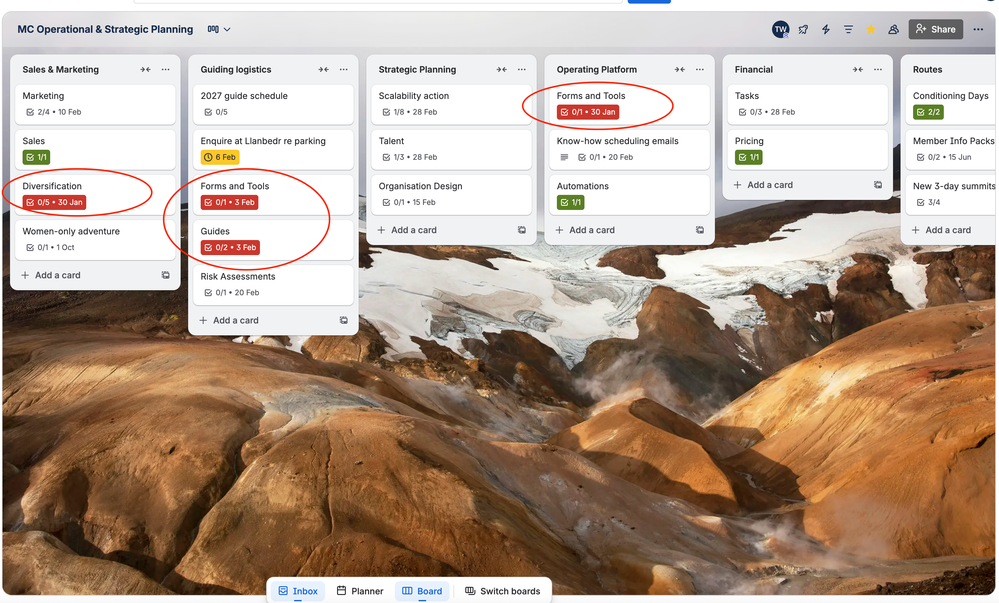Screen dimensions: 999x603
Task: Click Operating Platform Forms and Tools due badge
Action: pyautogui.click(x=588, y=112)
